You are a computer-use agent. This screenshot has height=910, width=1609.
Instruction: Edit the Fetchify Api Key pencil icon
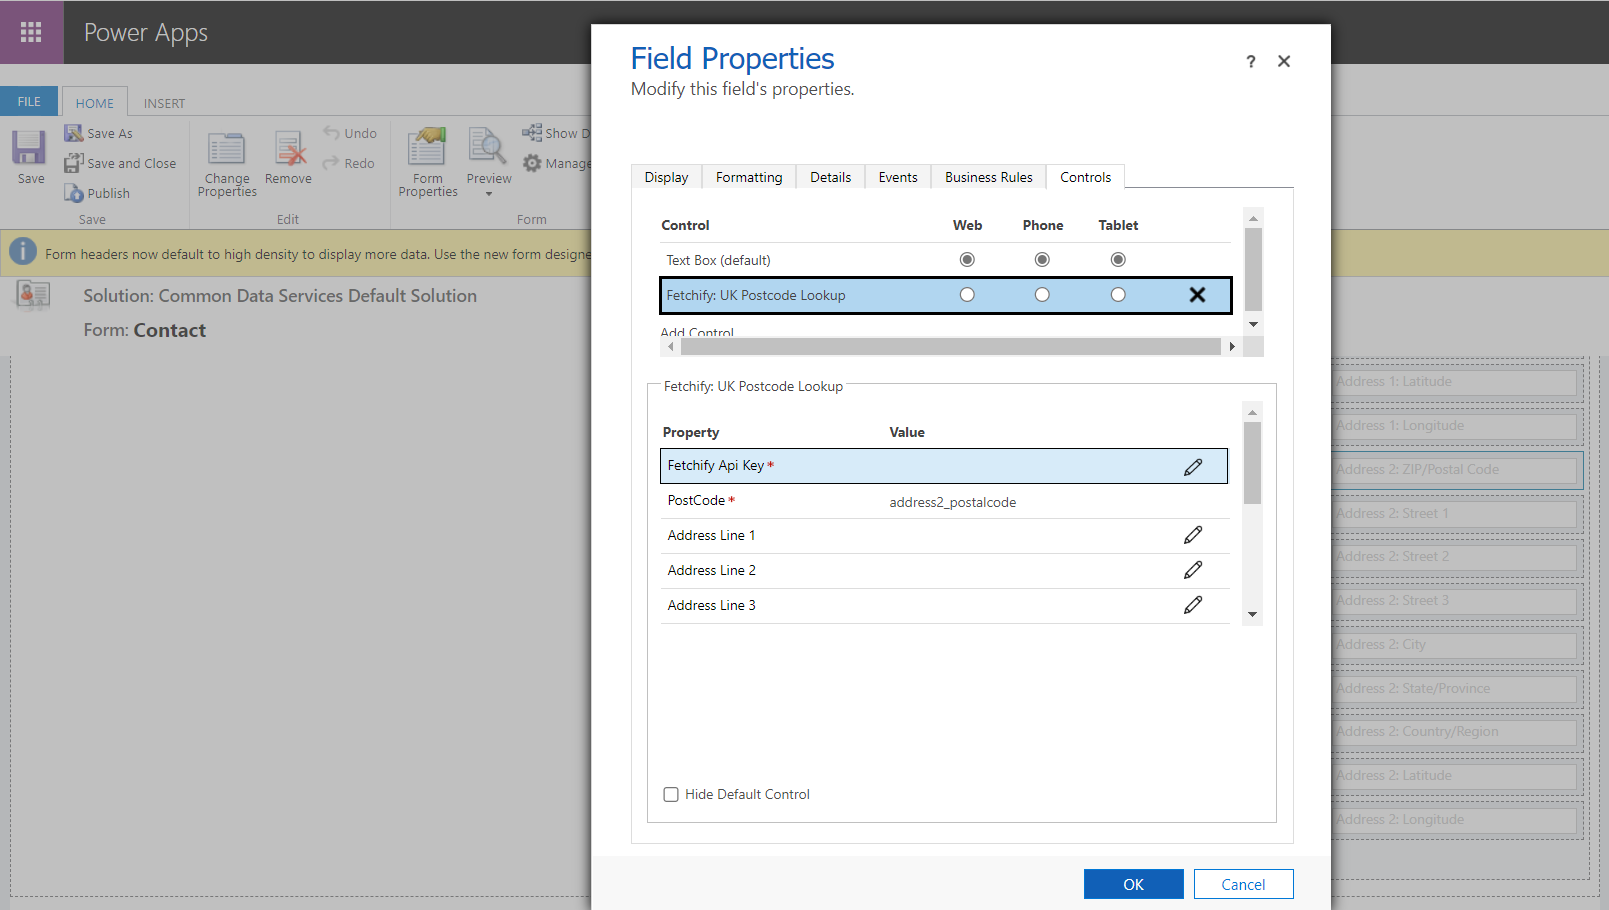[x=1193, y=467]
